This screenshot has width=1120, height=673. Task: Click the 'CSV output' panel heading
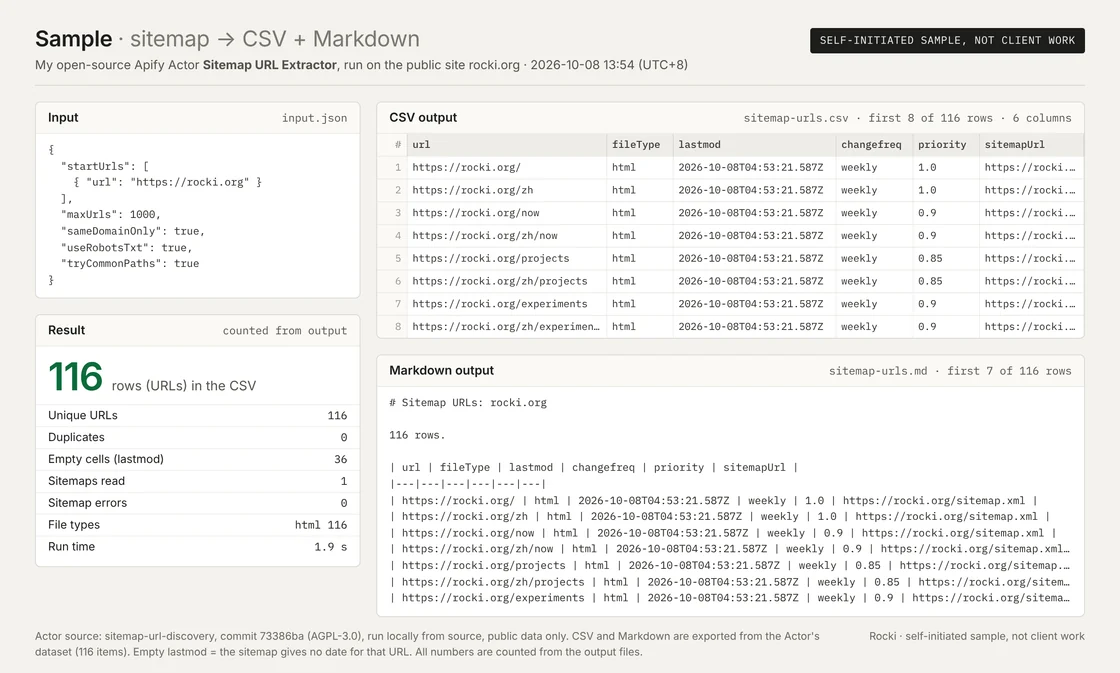pyautogui.click(x=423, y=118)
